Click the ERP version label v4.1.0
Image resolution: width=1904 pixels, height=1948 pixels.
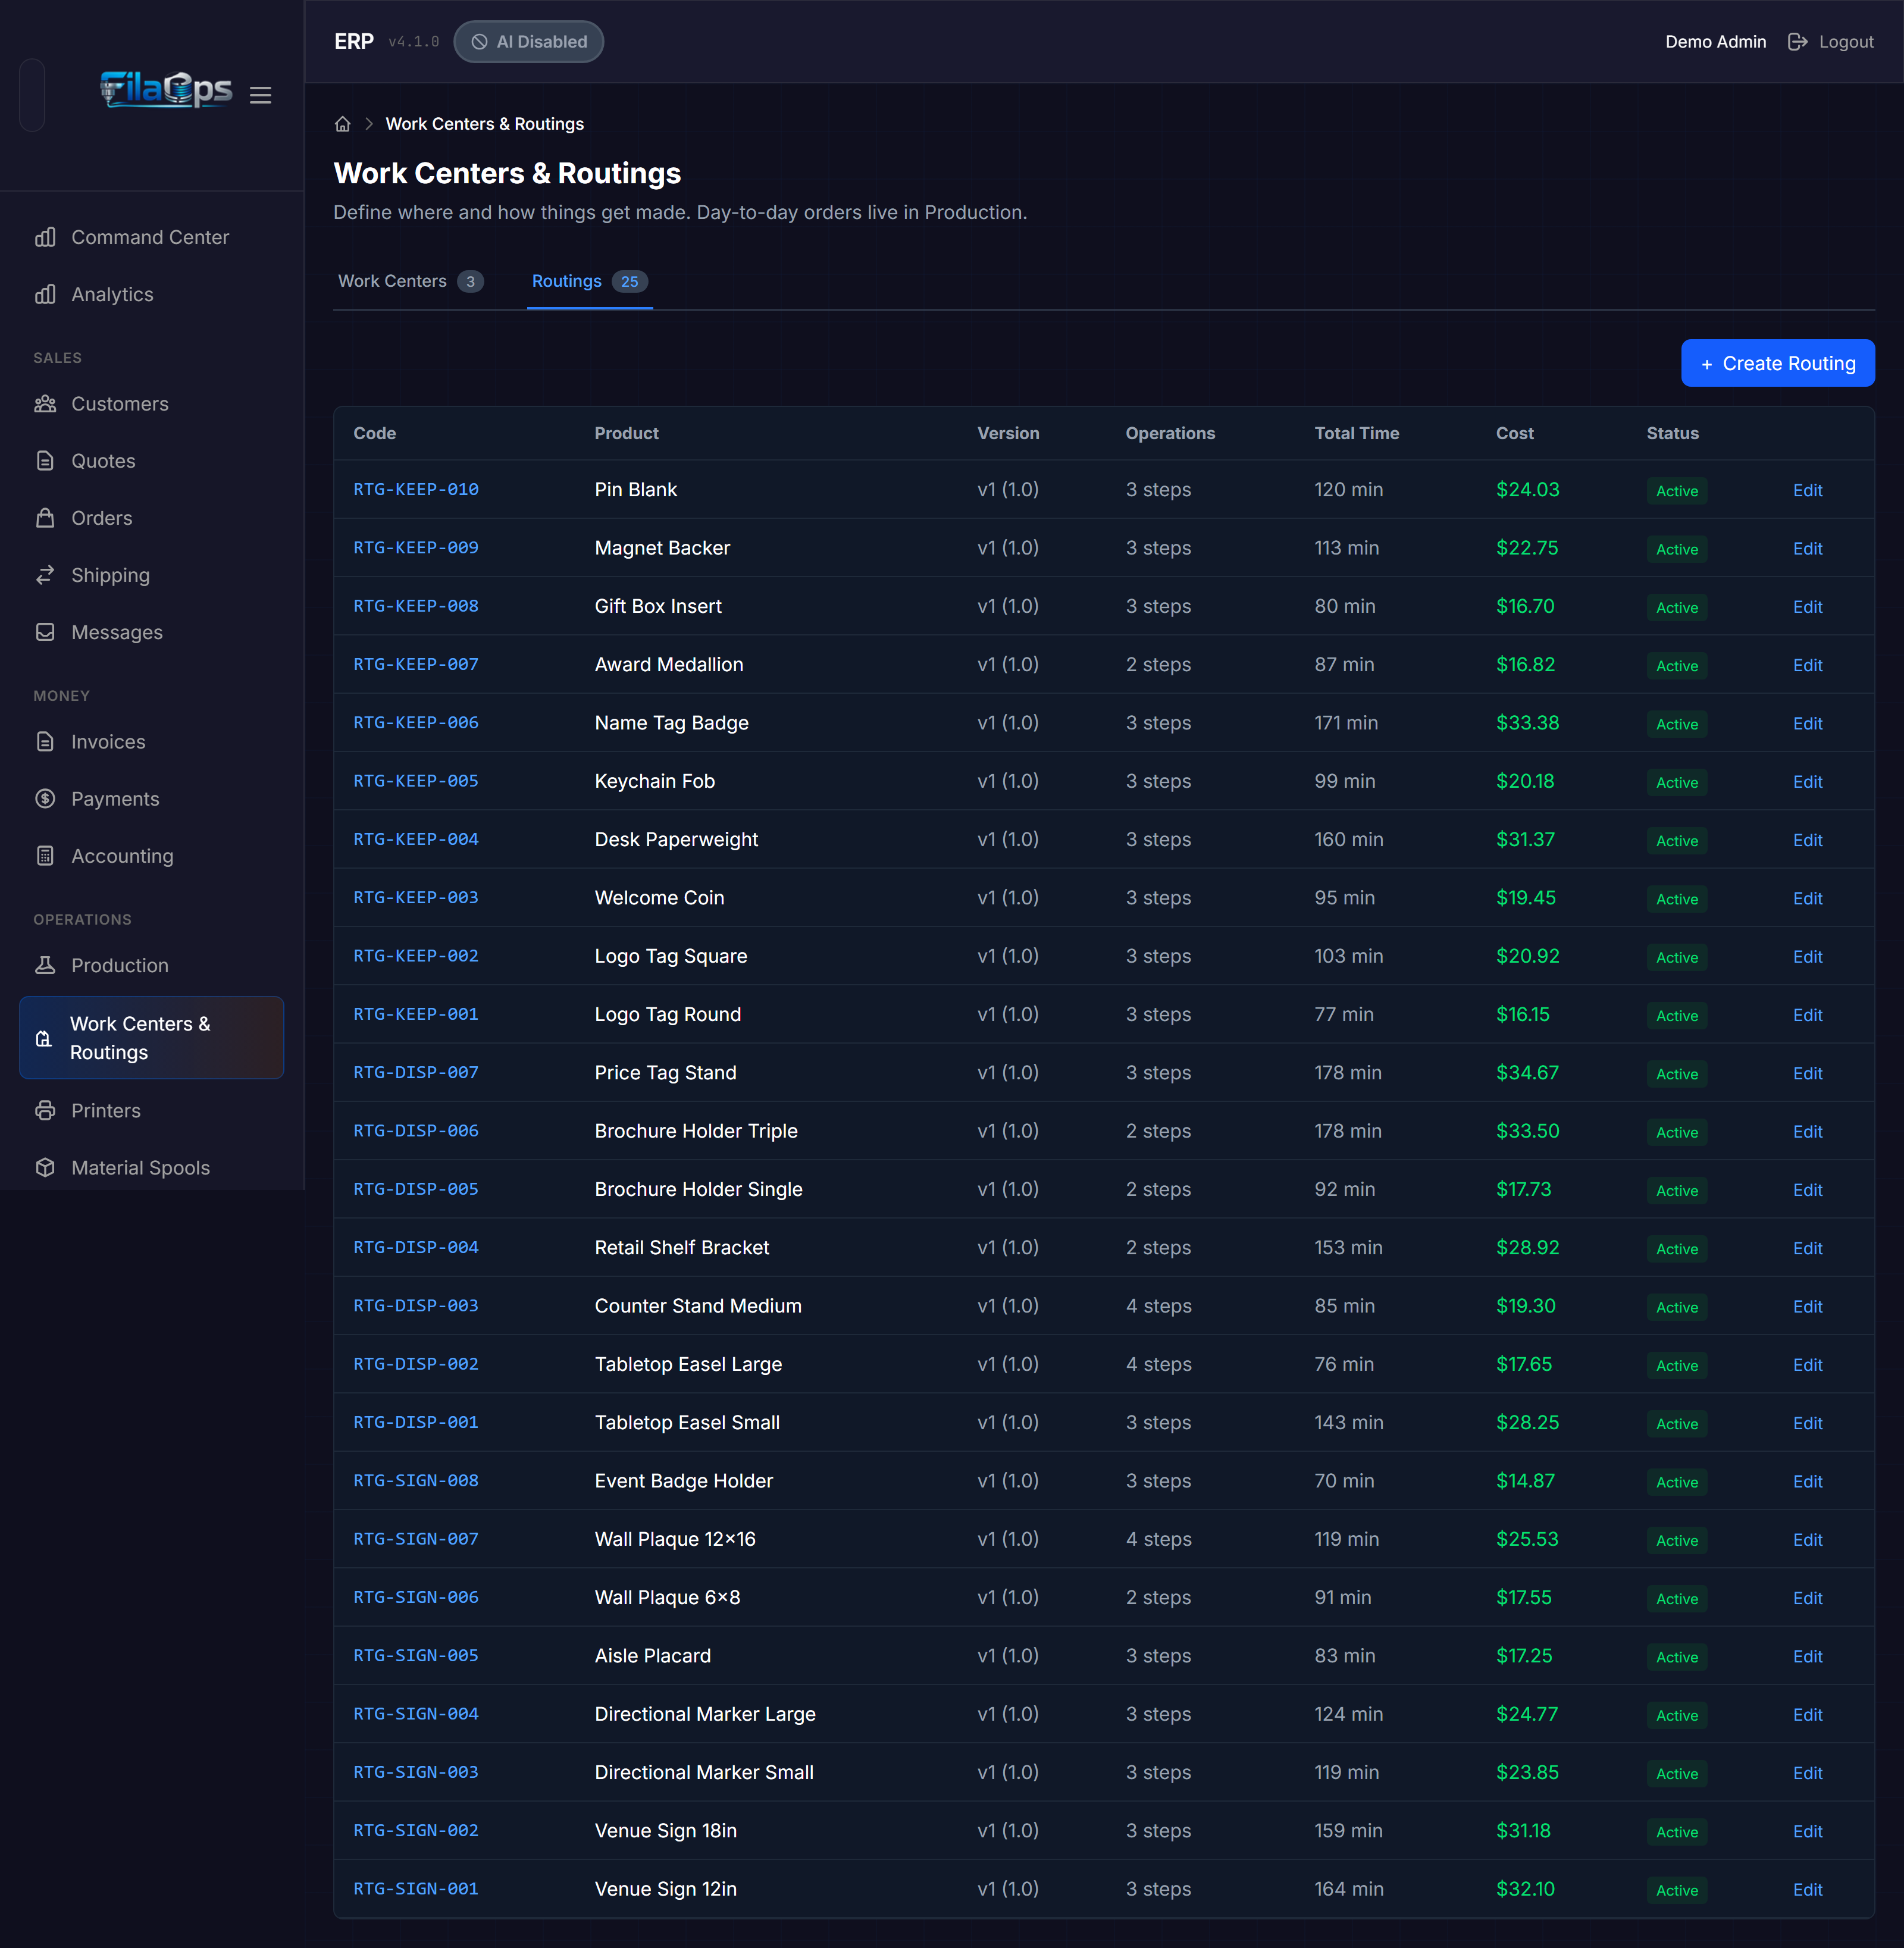tap(413, 42)
